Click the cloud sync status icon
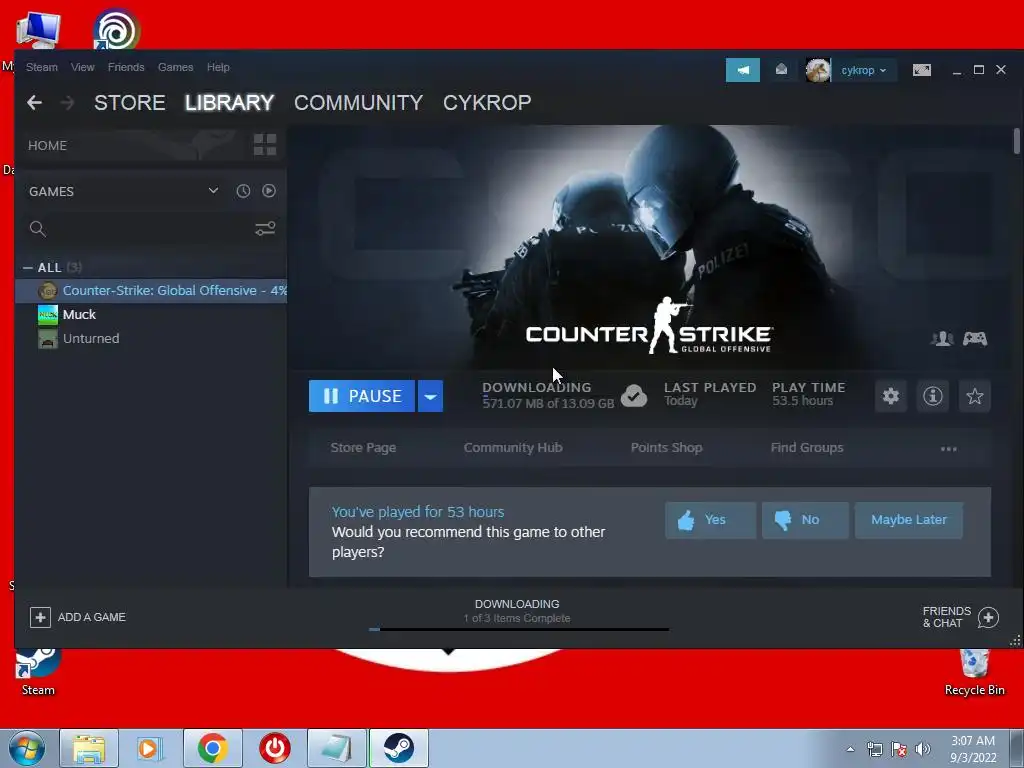The width and height of the screenshot is (1024, 768). click(x=633, y=396)
